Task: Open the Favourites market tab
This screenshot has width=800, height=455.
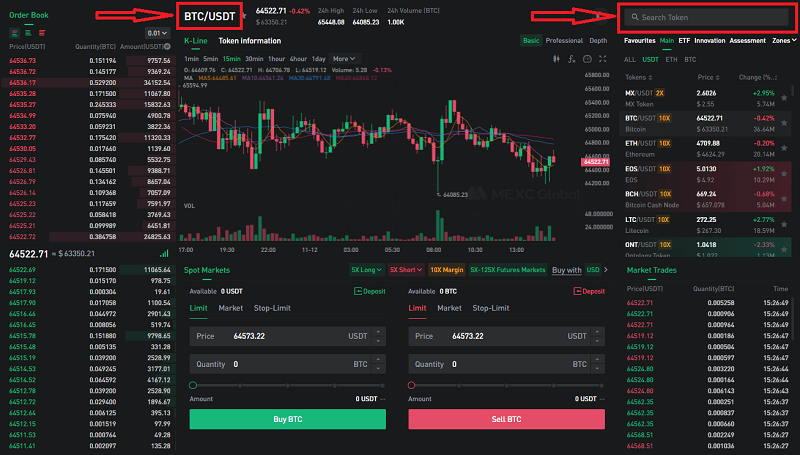Action: tap(639, 40)
